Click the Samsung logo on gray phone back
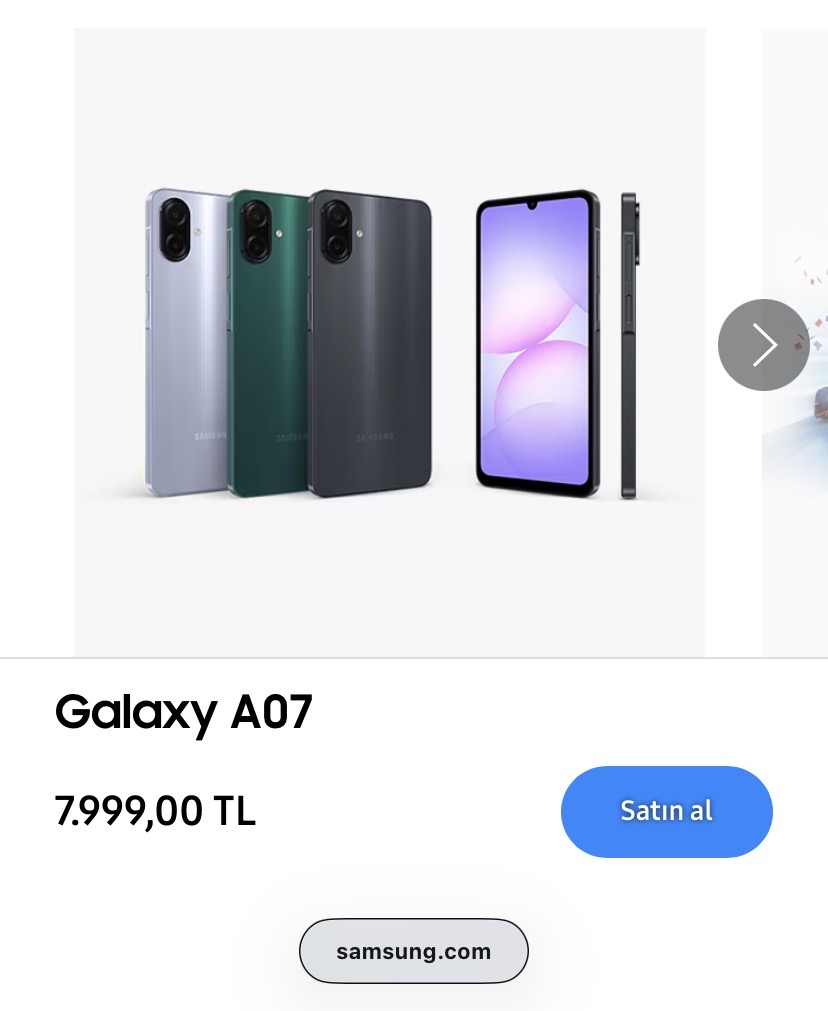828x1011 pixels. pyautogui.click(x=375, y=437)
